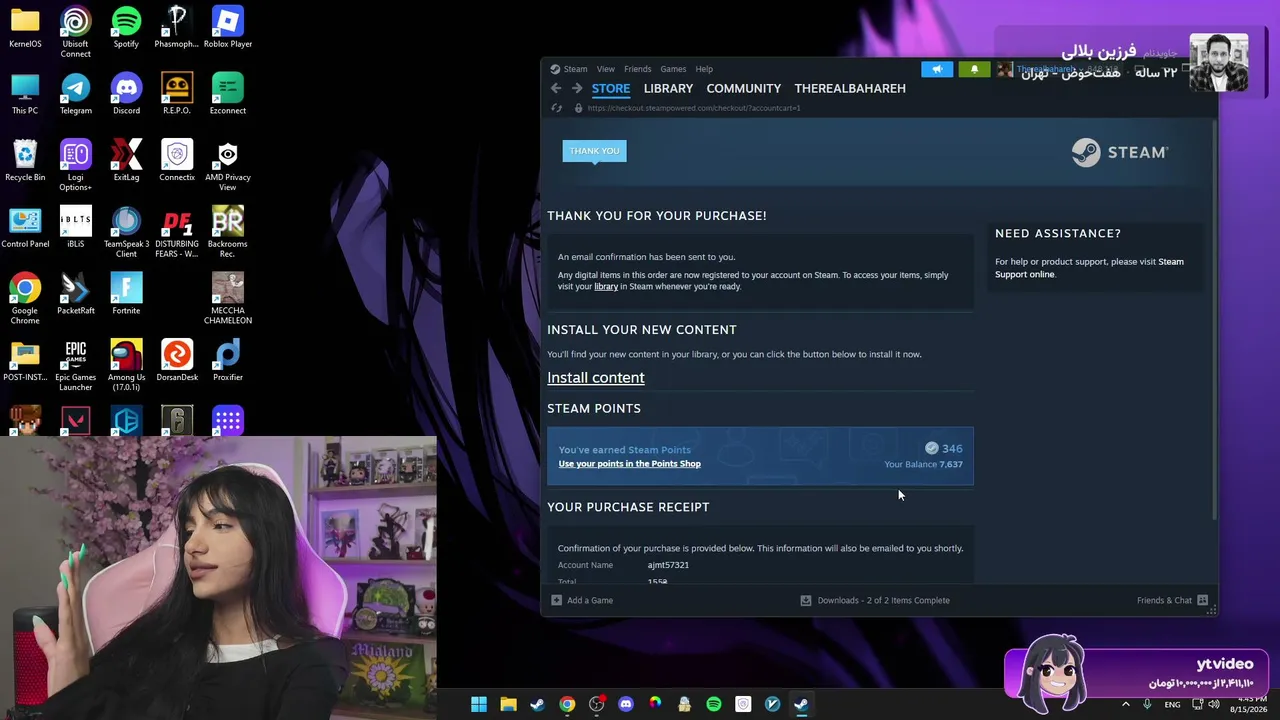Go back using Steam's back arrow
Viewport: 1280px width, 720px height.
tap(556, 88)
